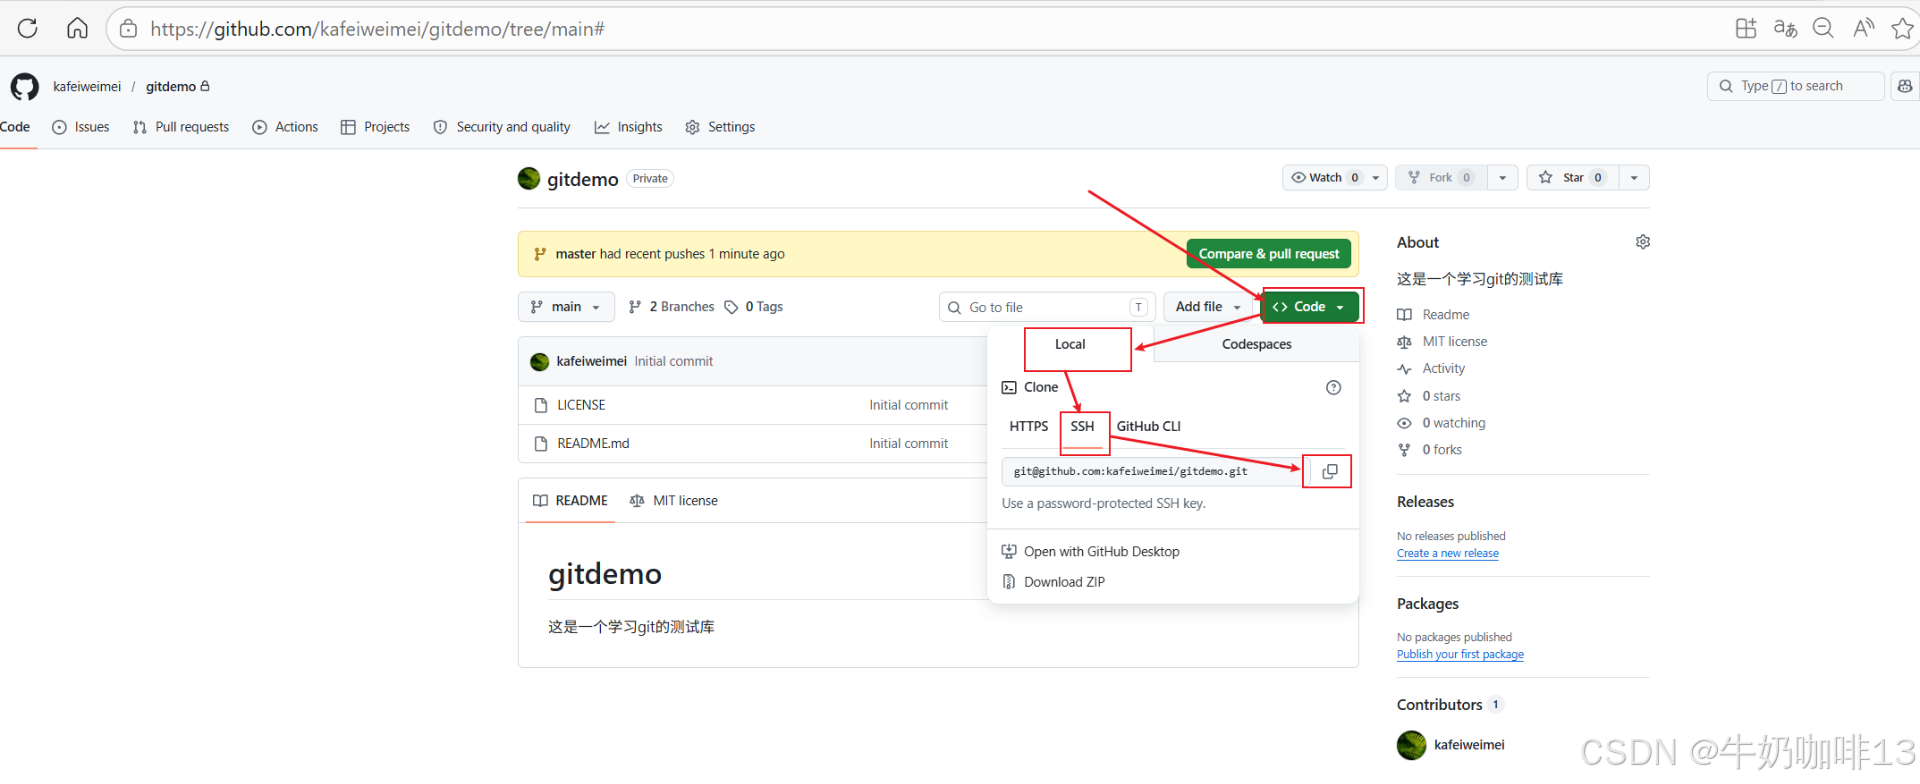Click the Code repository tab
The width and height of the screenshot is (1920, 784).
pos(15,127)
